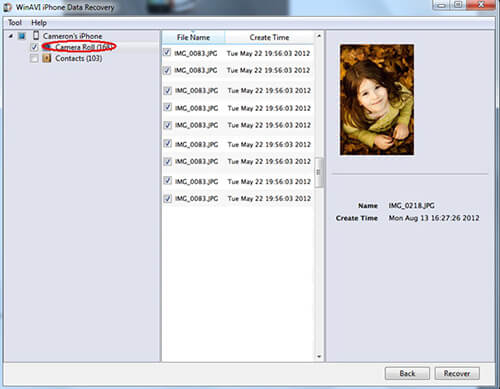Click the file list scroll down arrow
500x389 pixels.
coord(319,356)
